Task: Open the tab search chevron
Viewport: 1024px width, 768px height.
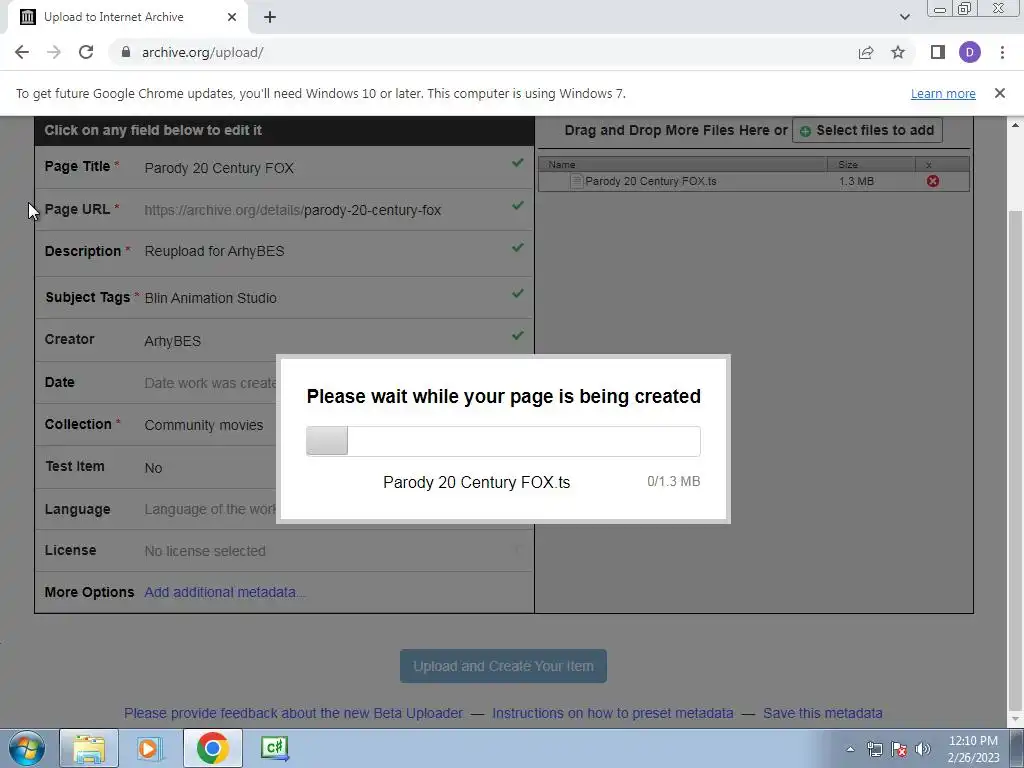Action: (904, 17)
